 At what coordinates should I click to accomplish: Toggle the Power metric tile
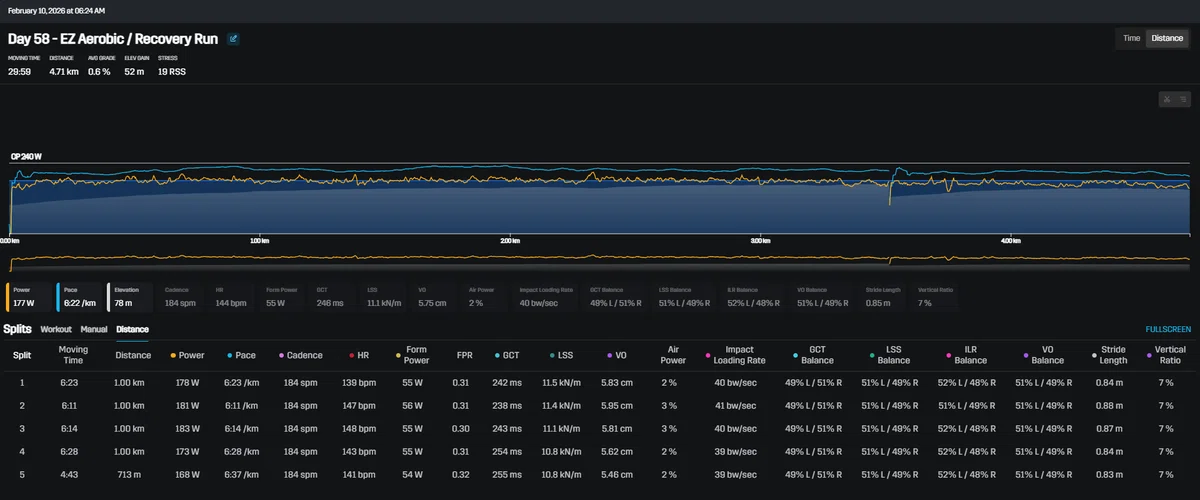coord(28,297)
